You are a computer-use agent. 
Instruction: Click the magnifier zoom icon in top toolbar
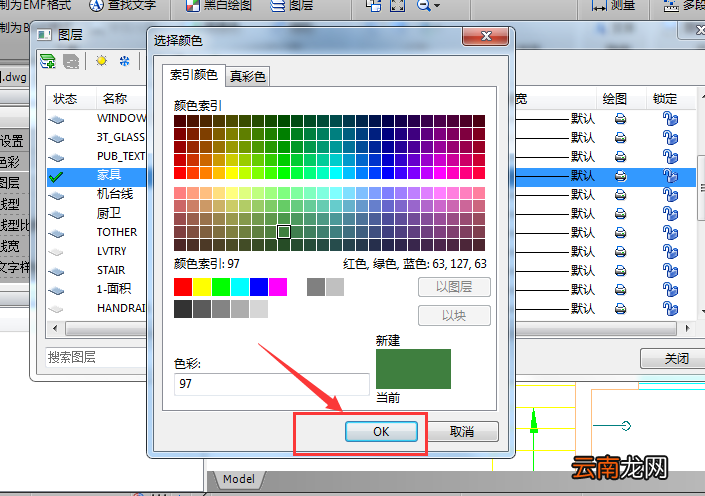coord(423,5)
